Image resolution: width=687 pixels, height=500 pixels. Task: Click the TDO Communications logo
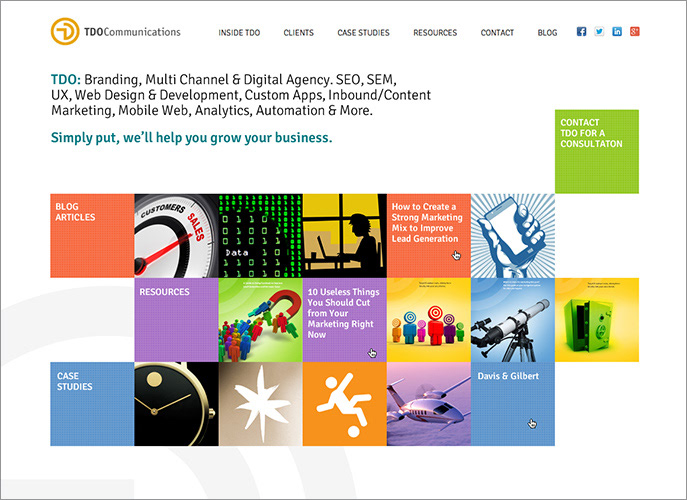tap(116, 32)
